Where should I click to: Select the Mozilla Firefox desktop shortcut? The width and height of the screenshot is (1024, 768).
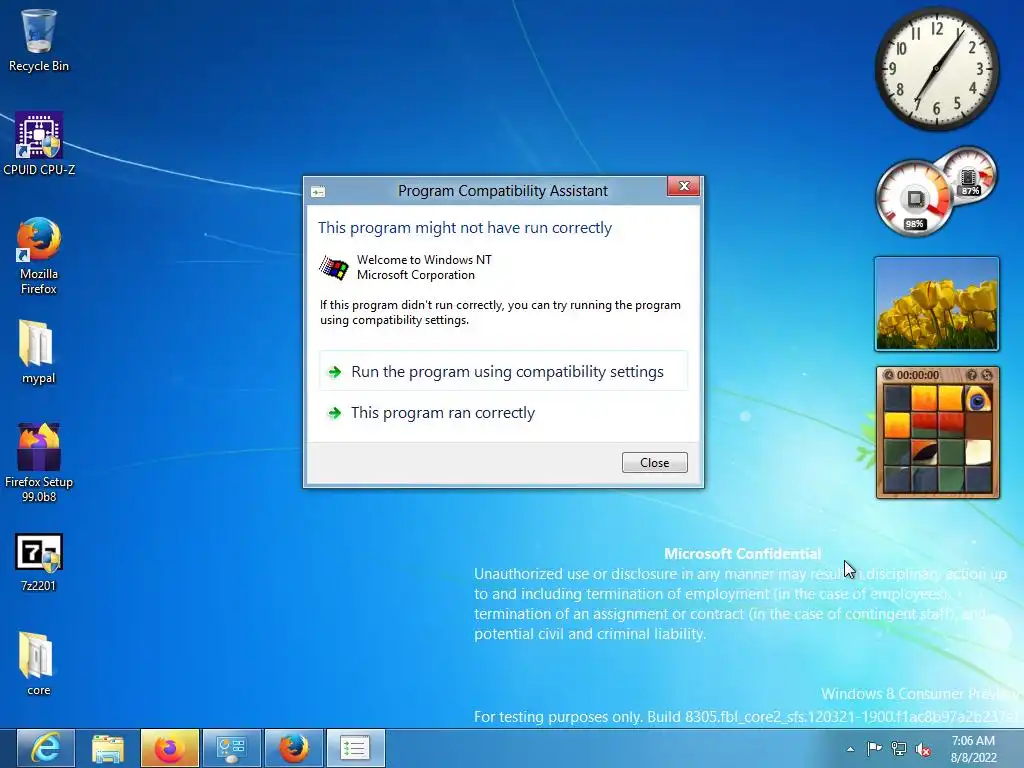pyautogui.click(x=39, y=256)
